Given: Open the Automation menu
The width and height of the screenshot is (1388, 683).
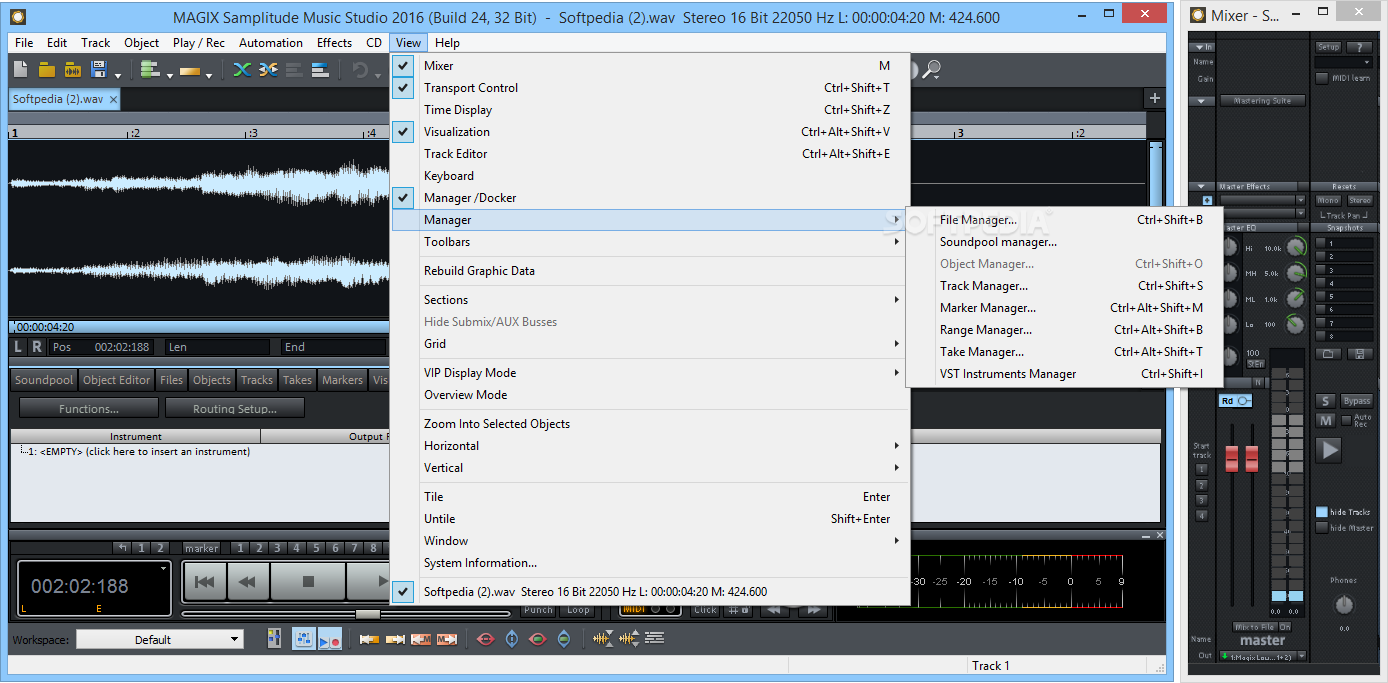Looking at the screenshot, I should pyautogui.click(x=271, y=43).
